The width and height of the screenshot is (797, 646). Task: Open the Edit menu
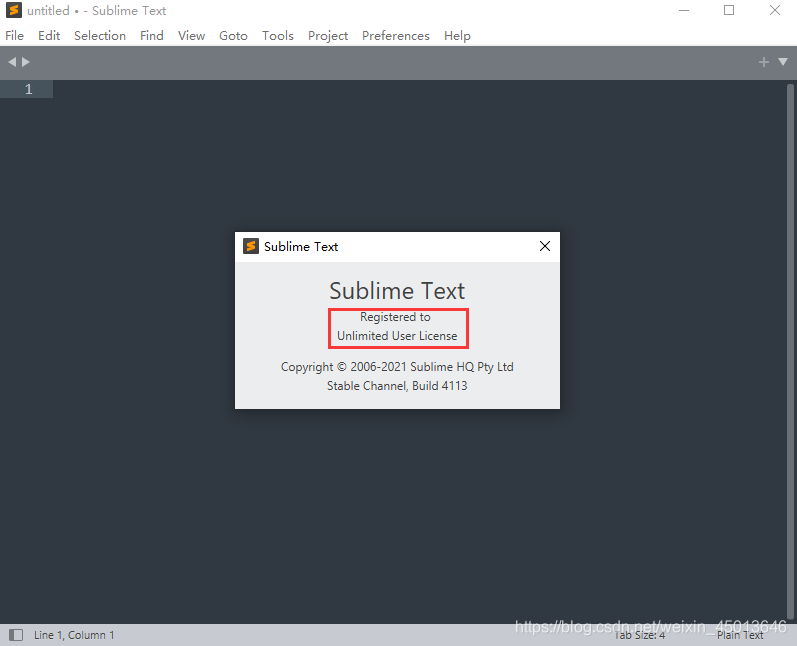coord(49,36)
